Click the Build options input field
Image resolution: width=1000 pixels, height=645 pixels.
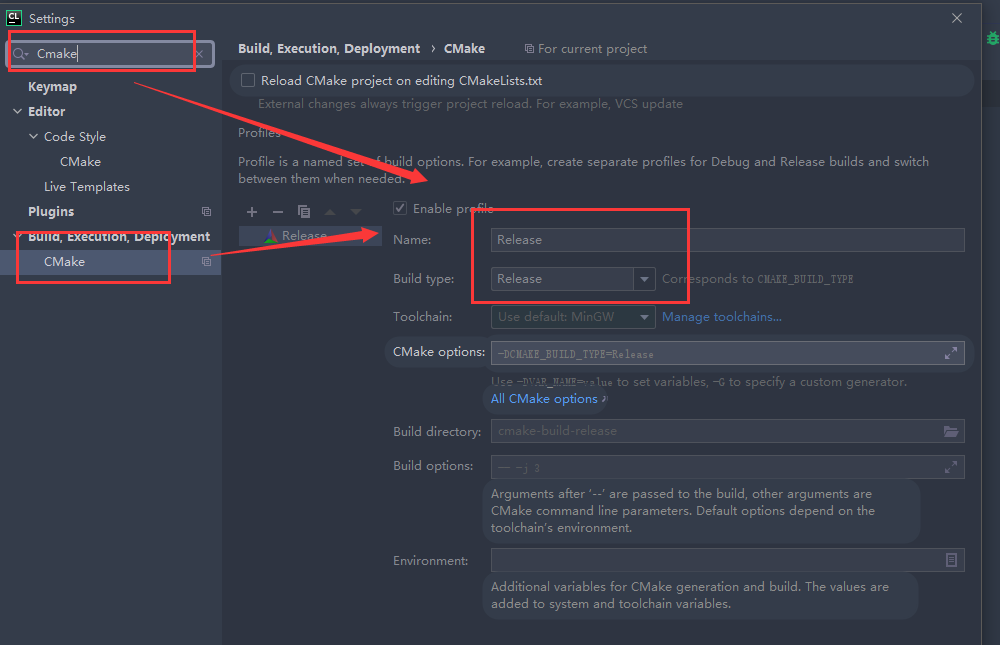[728, 467]
